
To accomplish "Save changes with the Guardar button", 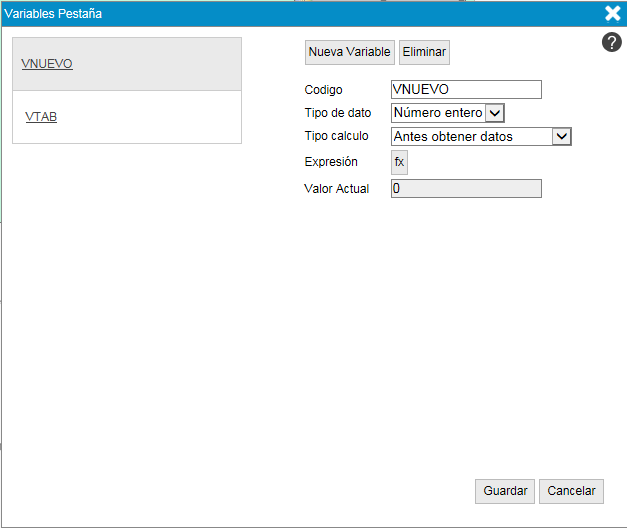I will [x=505, y=491].
